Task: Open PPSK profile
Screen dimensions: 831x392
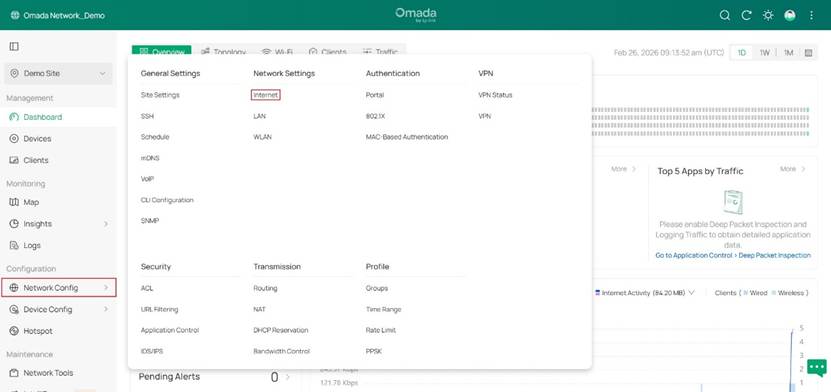Action: [374, 351]
